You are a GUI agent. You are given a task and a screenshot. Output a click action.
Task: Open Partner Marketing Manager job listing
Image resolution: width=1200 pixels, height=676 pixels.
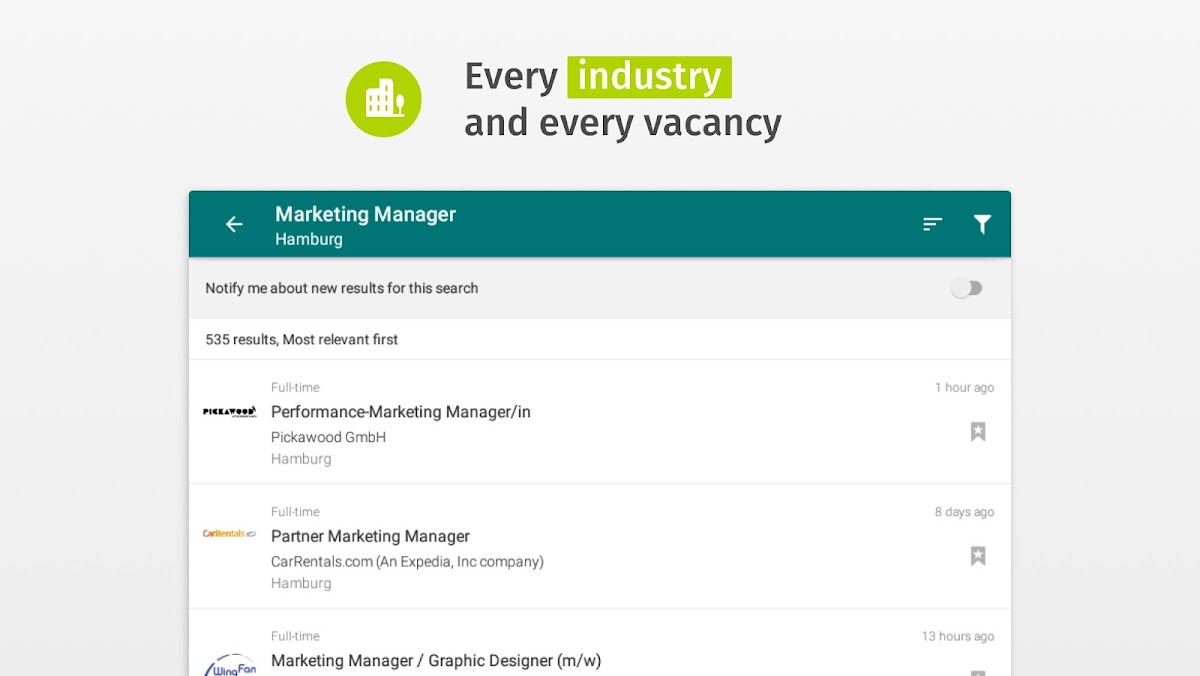[370, 536]
